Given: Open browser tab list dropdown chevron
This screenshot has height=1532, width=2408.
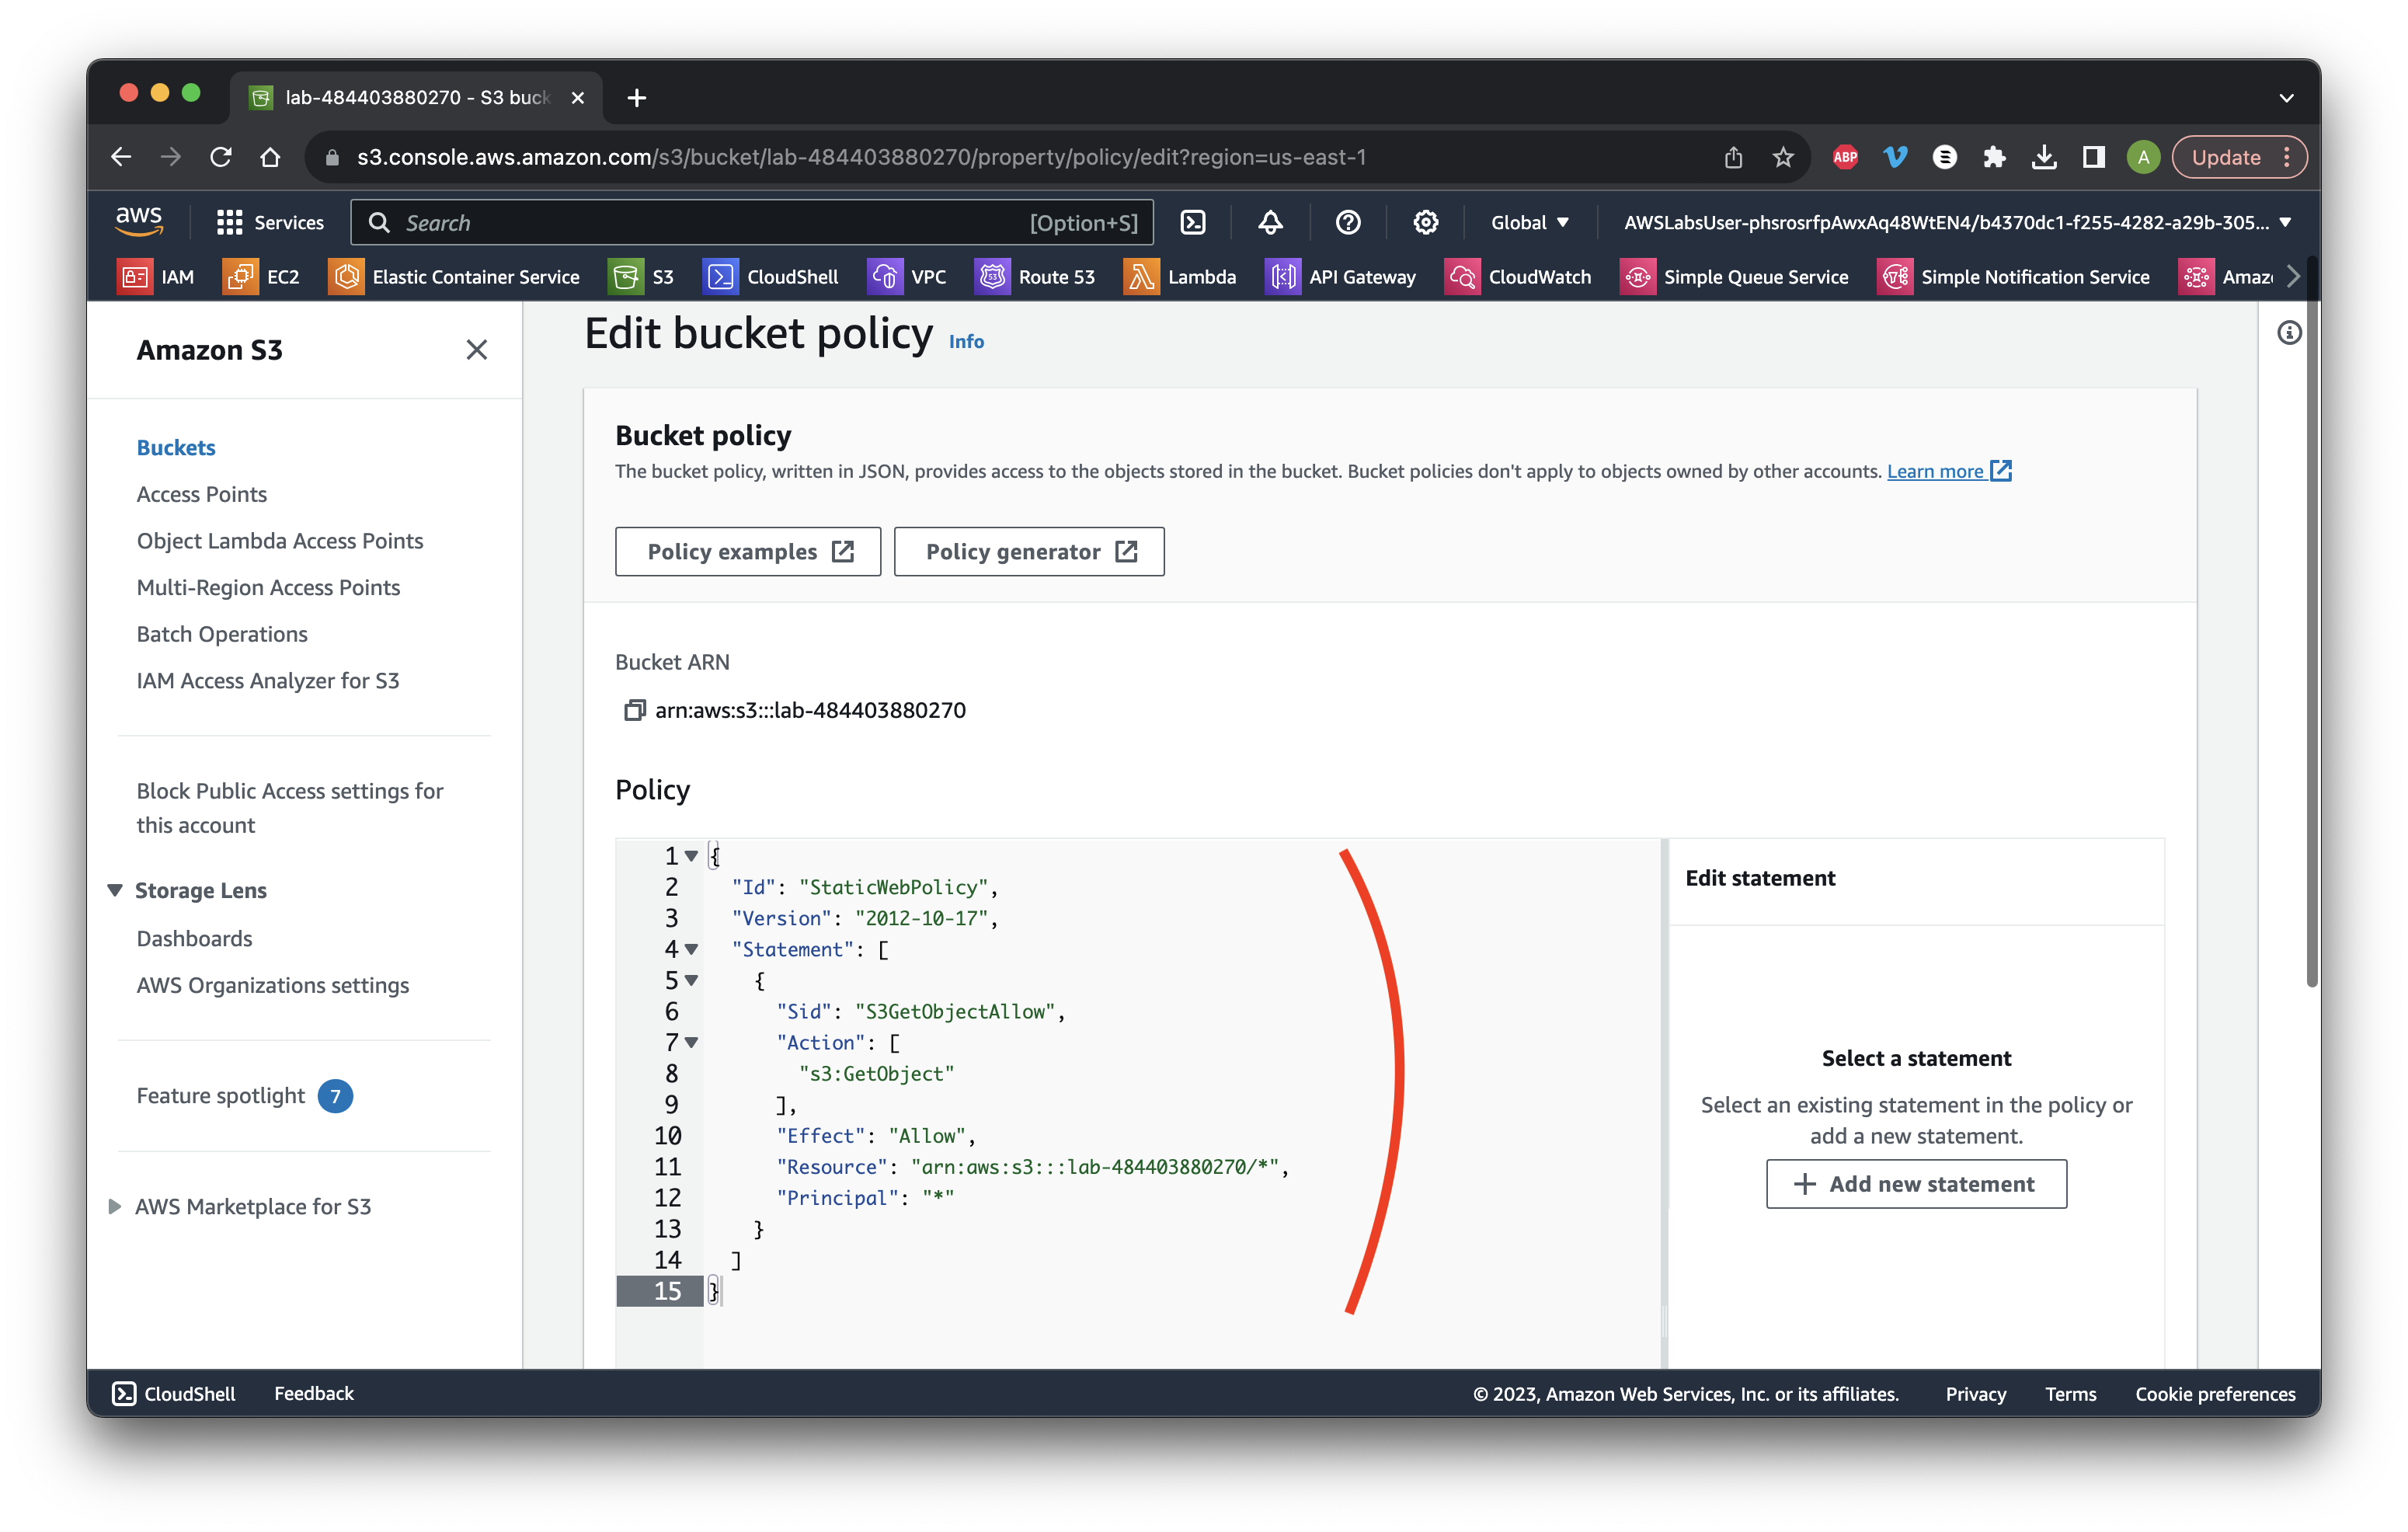Looking at the screenshot, I should pos(2286,98).
